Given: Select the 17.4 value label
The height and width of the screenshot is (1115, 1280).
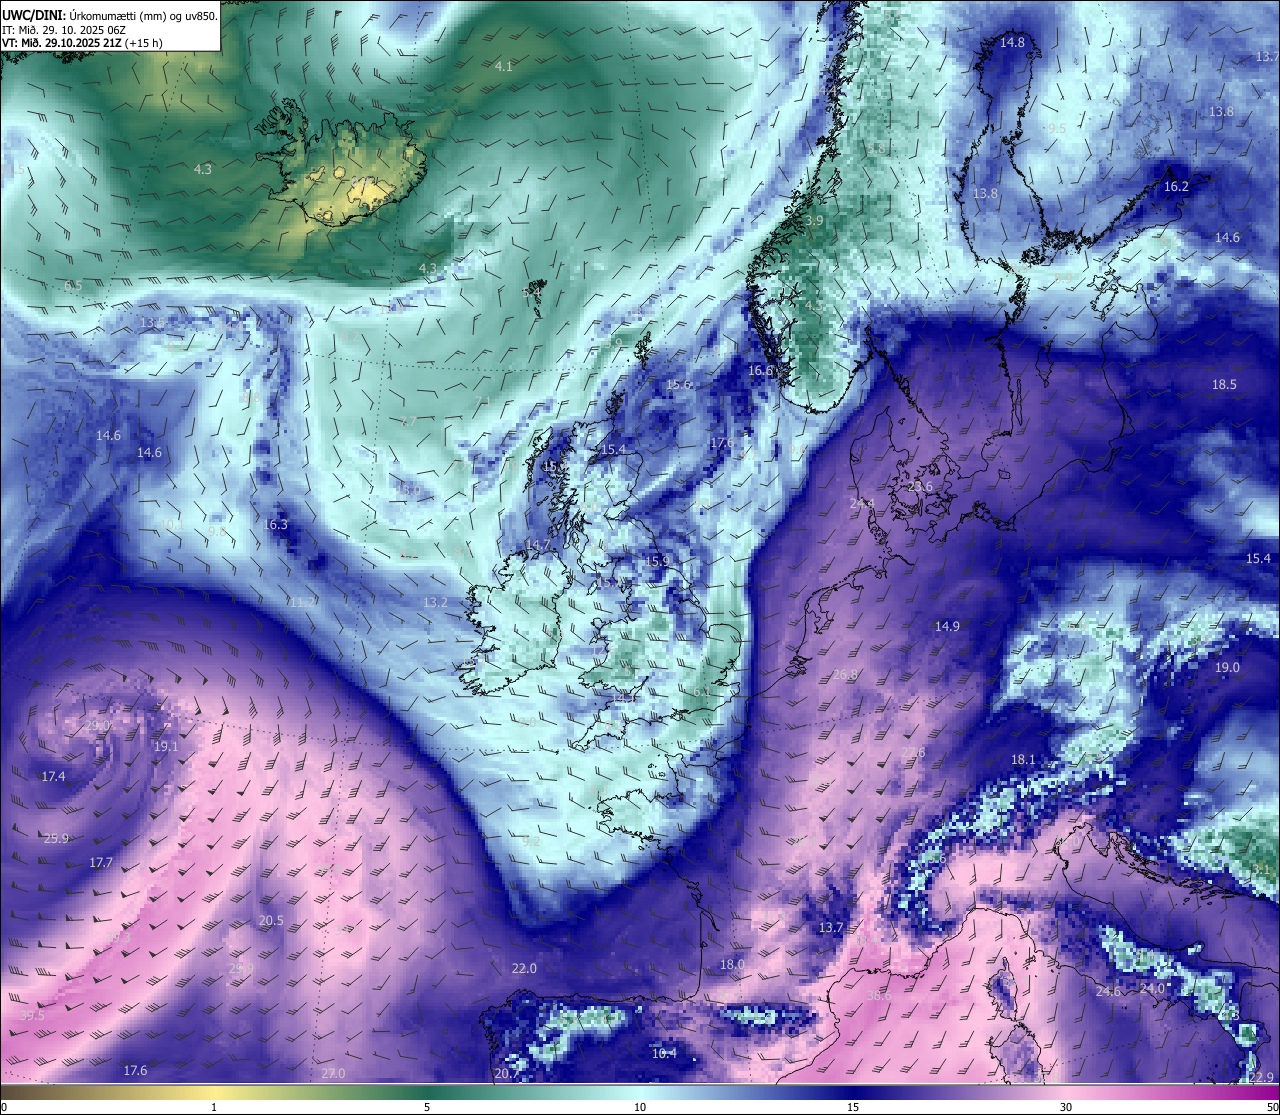Looking at the screenshot, I should coord(53,777).
